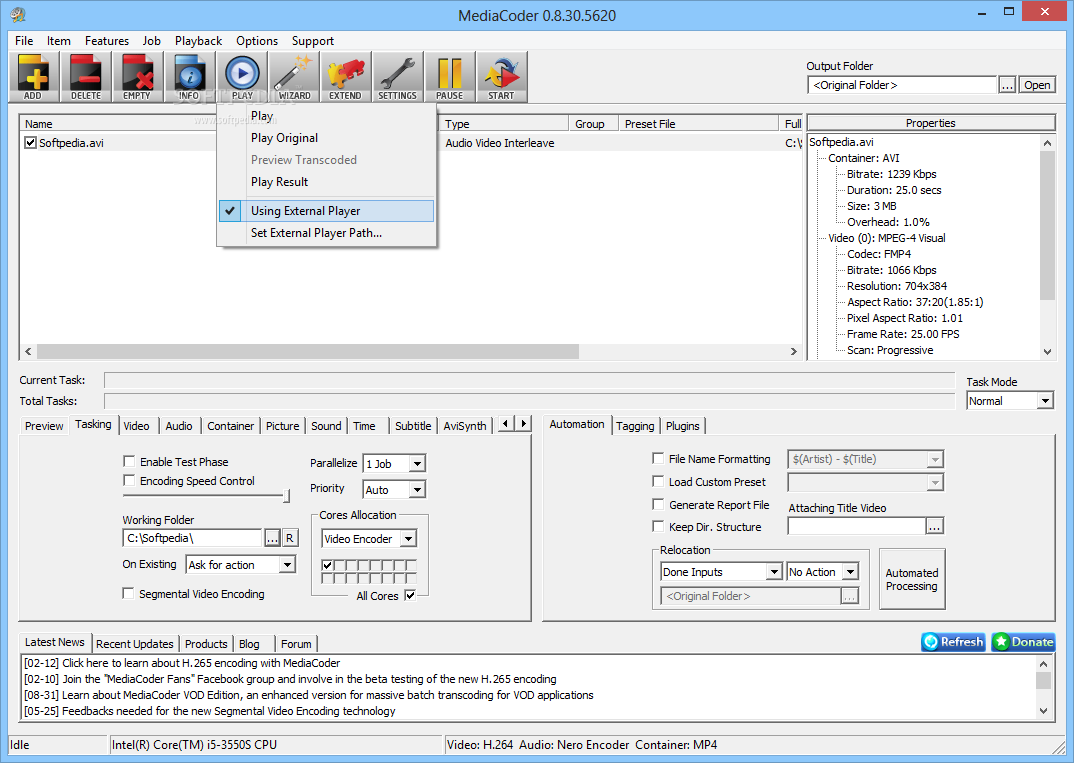Open SETTINGS wrench icon
Viewport: 1074px width, 763px height.
(397, 77)
